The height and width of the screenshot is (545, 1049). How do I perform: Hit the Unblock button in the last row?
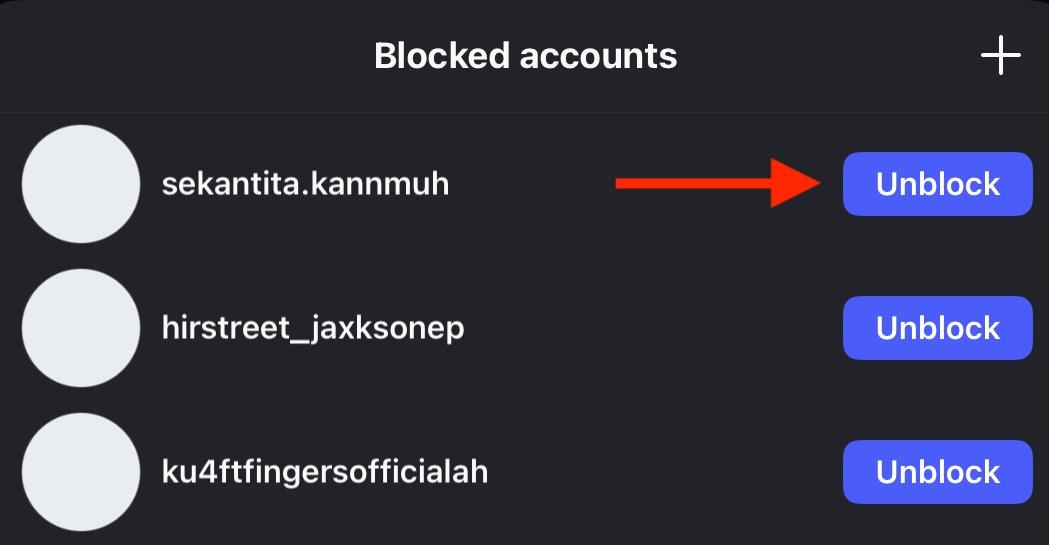point(937,472)
